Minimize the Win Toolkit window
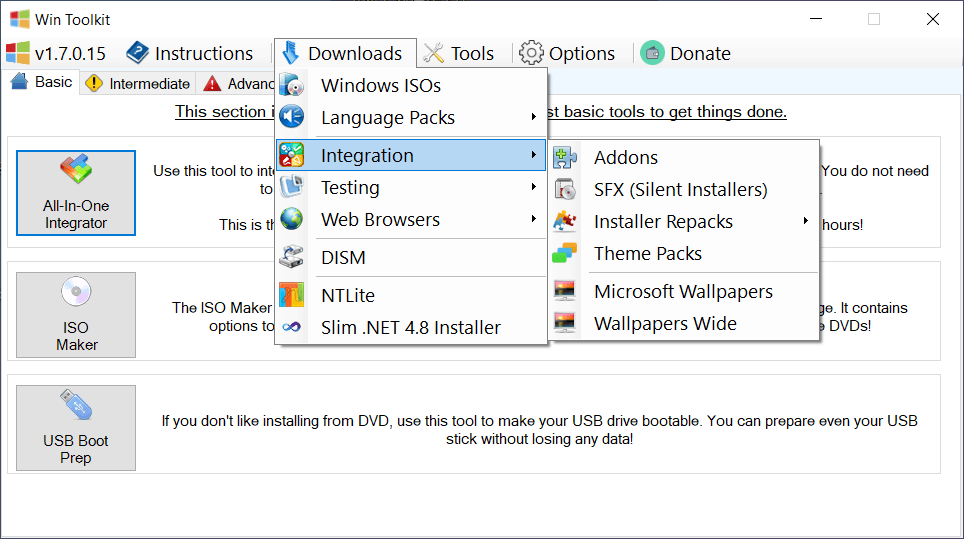Viewport: 964px width, 539px height. click(816, 19)
